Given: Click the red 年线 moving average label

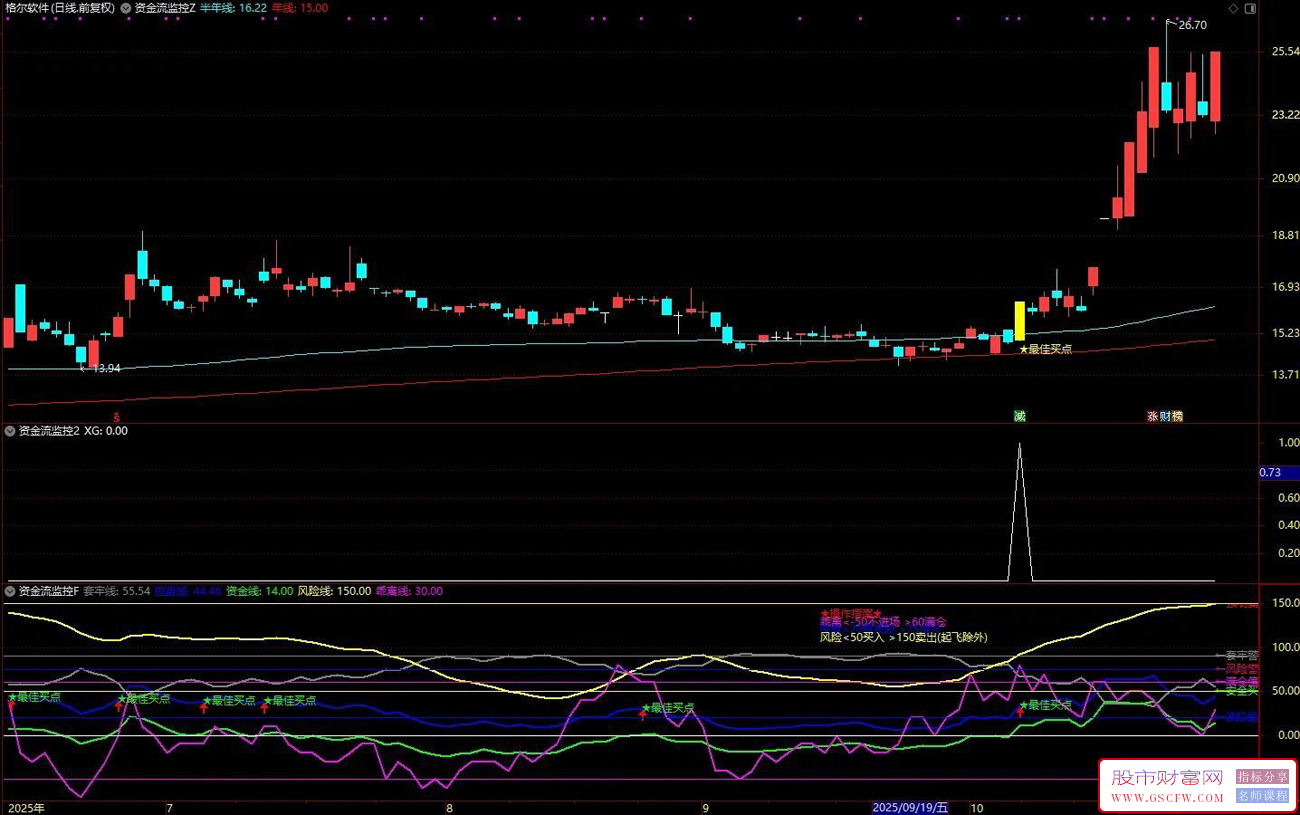Looking at the screenshot, I should [x=299, y=8].
